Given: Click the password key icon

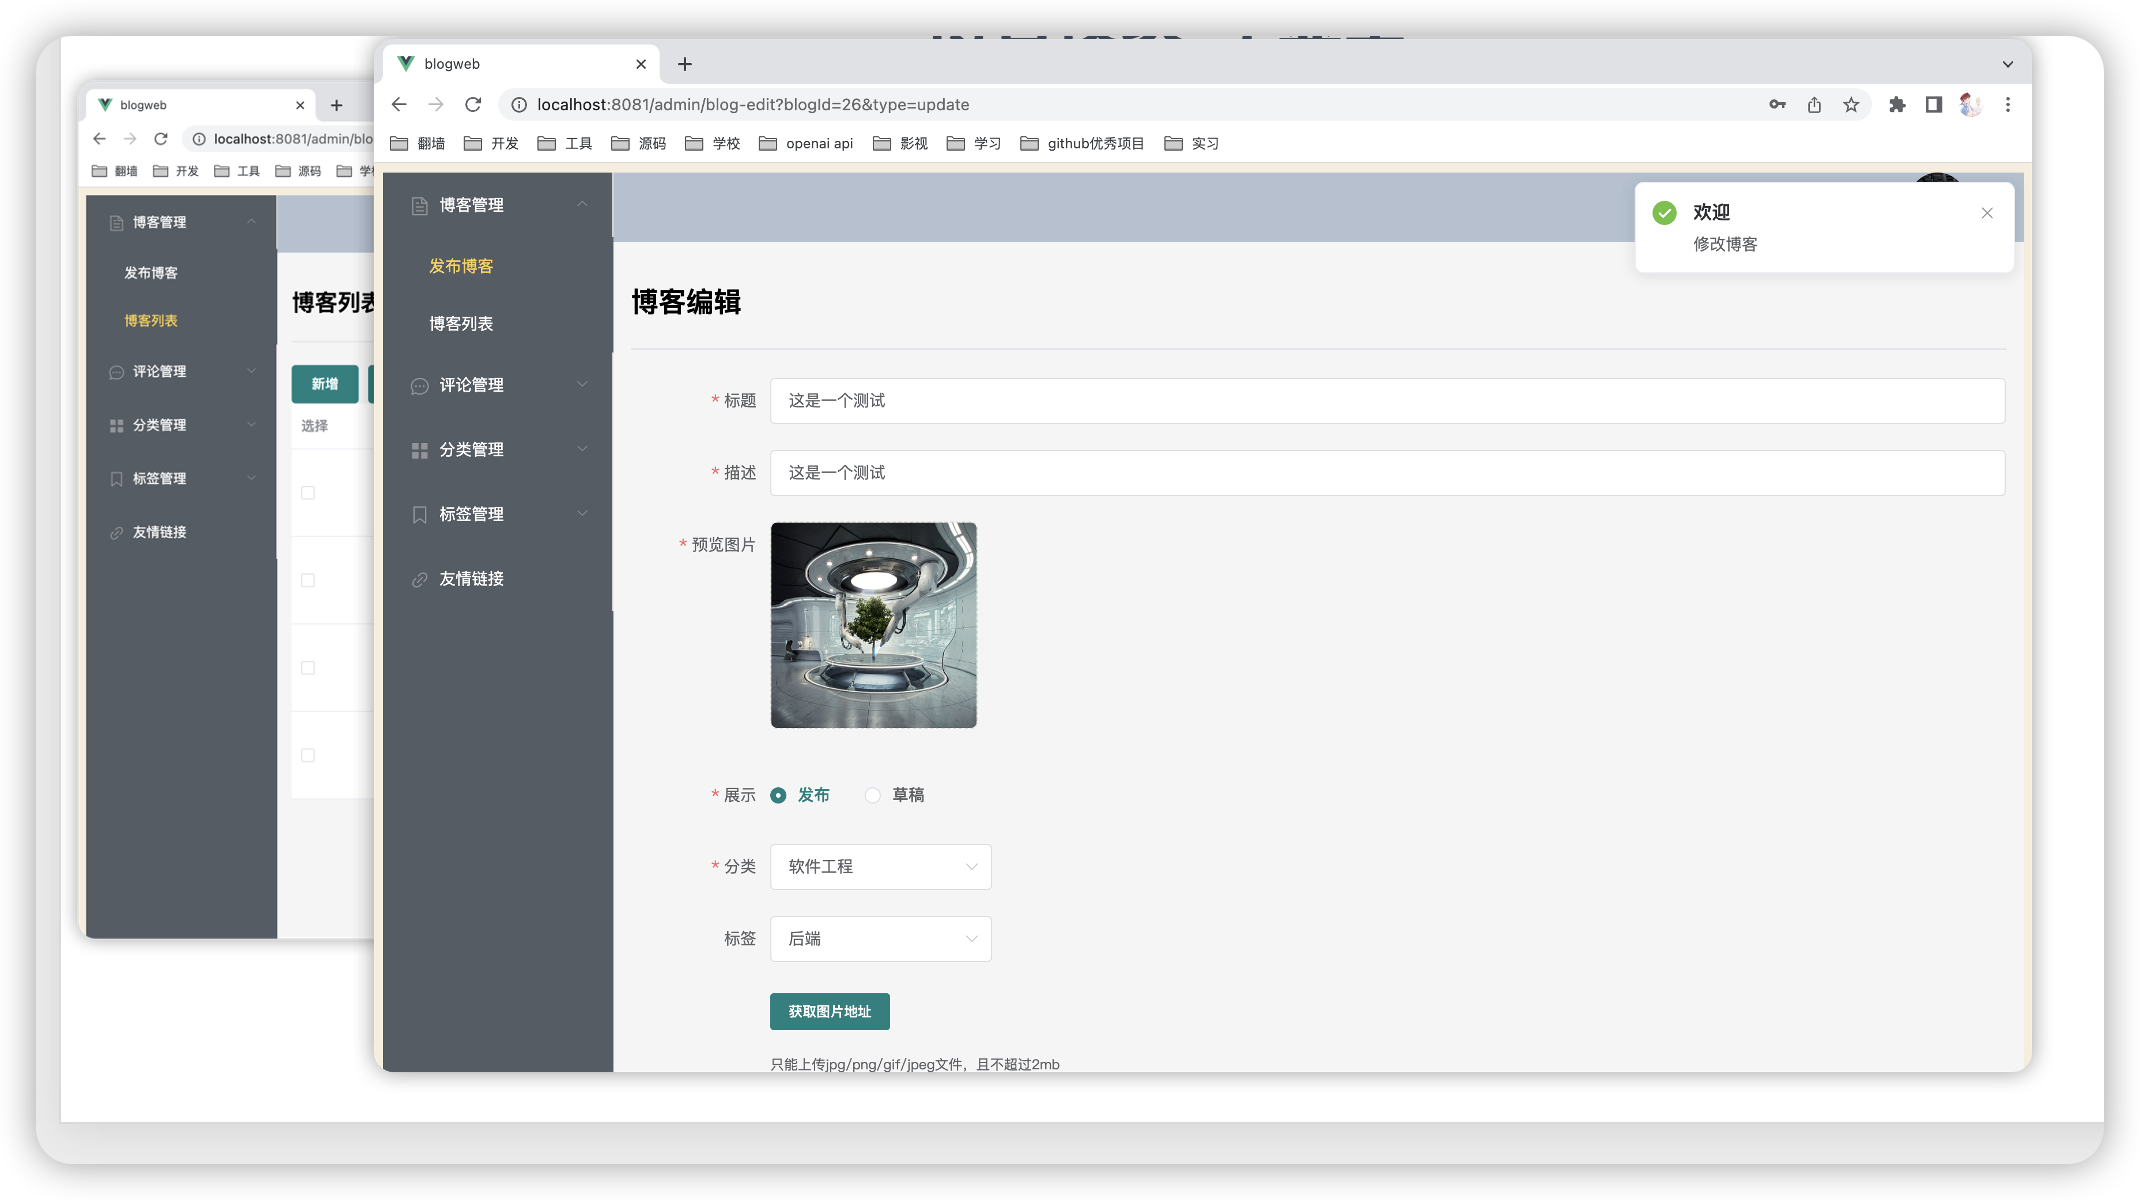Looking at the screenshot, I should [x=1777, y=104].
